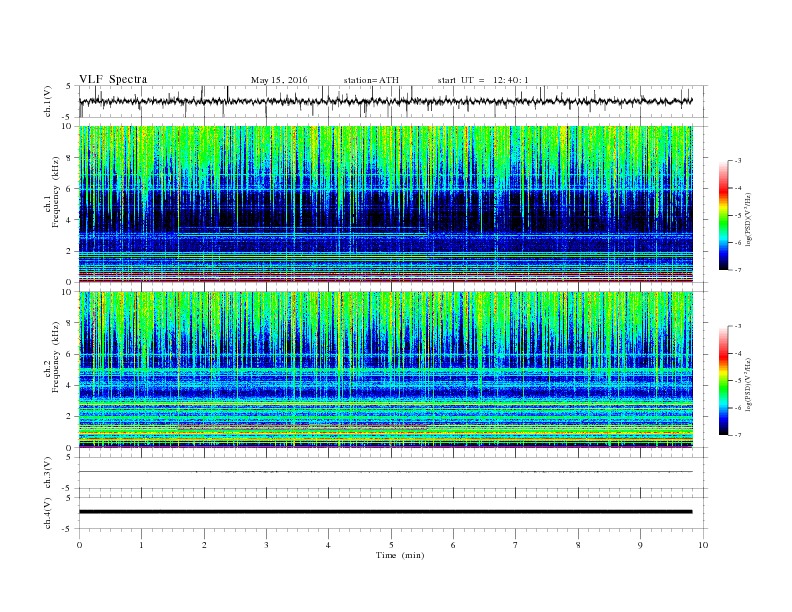The image size is (792, 612).
Task: Click the thick ch.4 voltage trace
Action: tap(385, 512)
